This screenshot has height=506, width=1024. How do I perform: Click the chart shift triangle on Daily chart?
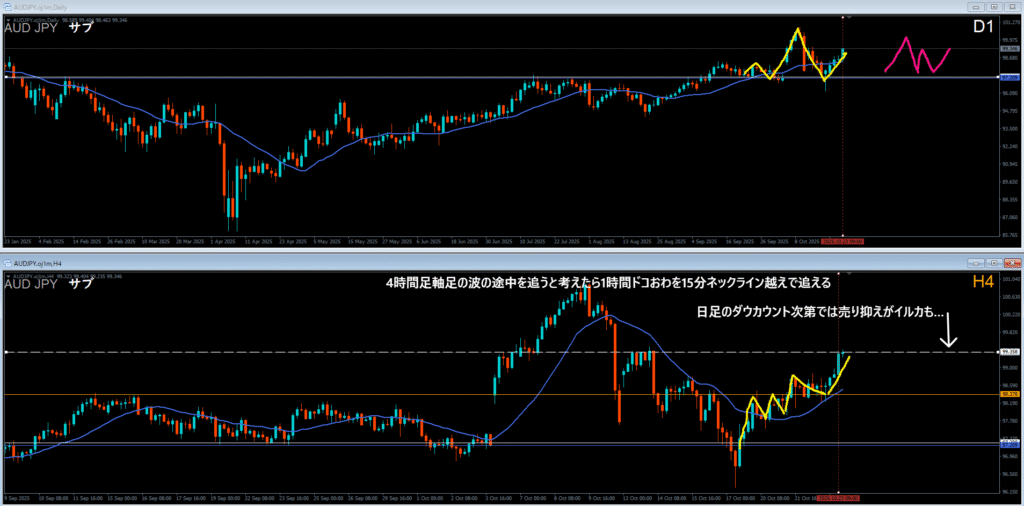[x=848, y=16]
